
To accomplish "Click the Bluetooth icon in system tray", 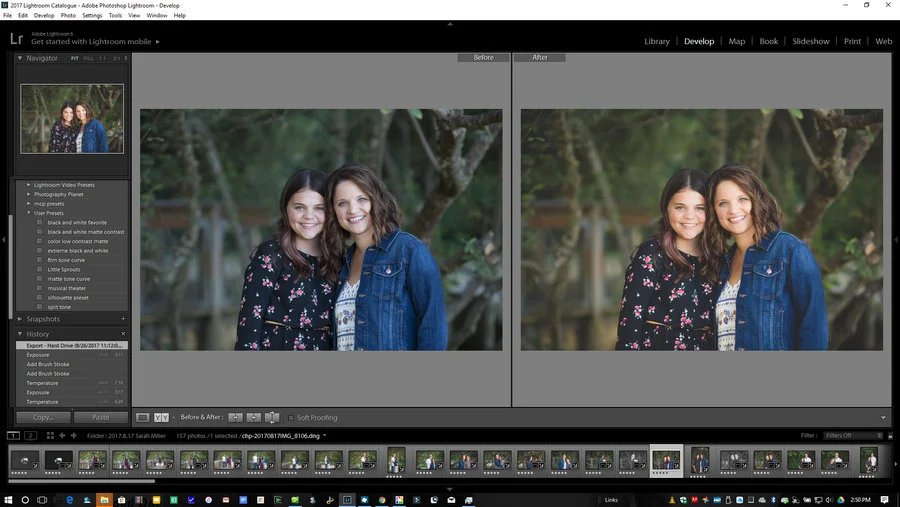I will click(773, 500).
